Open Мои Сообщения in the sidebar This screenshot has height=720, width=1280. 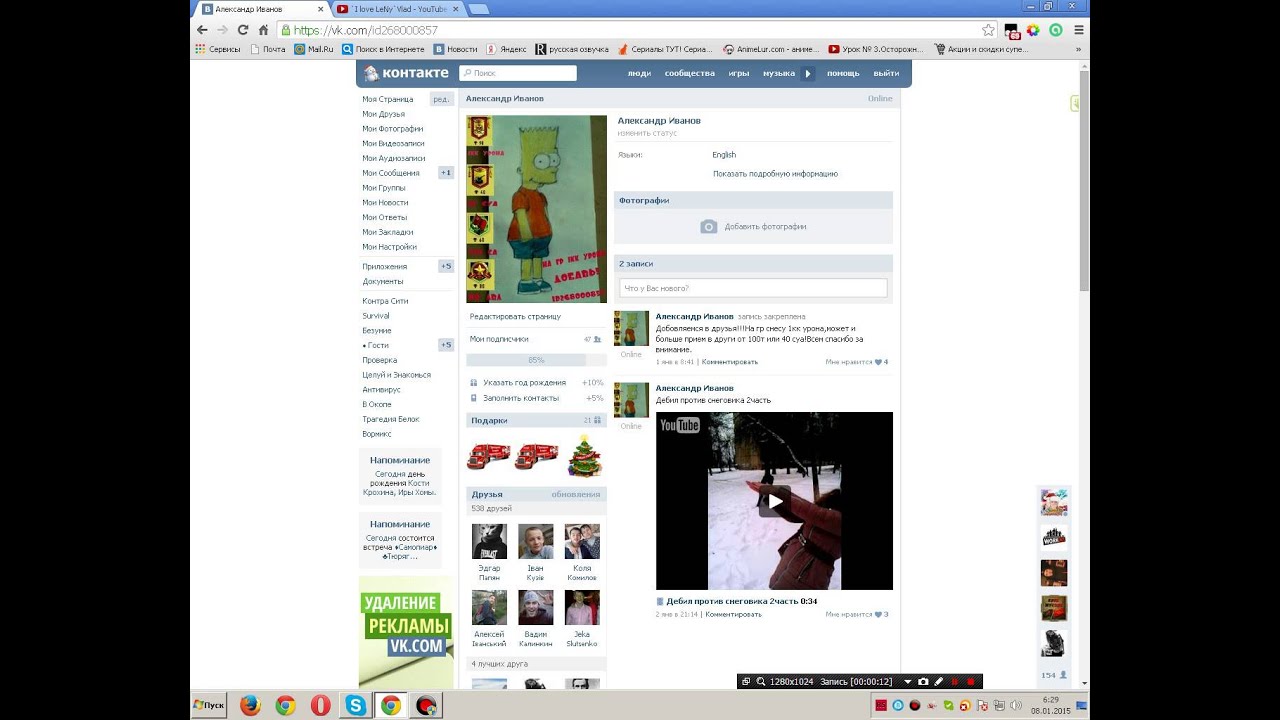click(x=391, y=173)
